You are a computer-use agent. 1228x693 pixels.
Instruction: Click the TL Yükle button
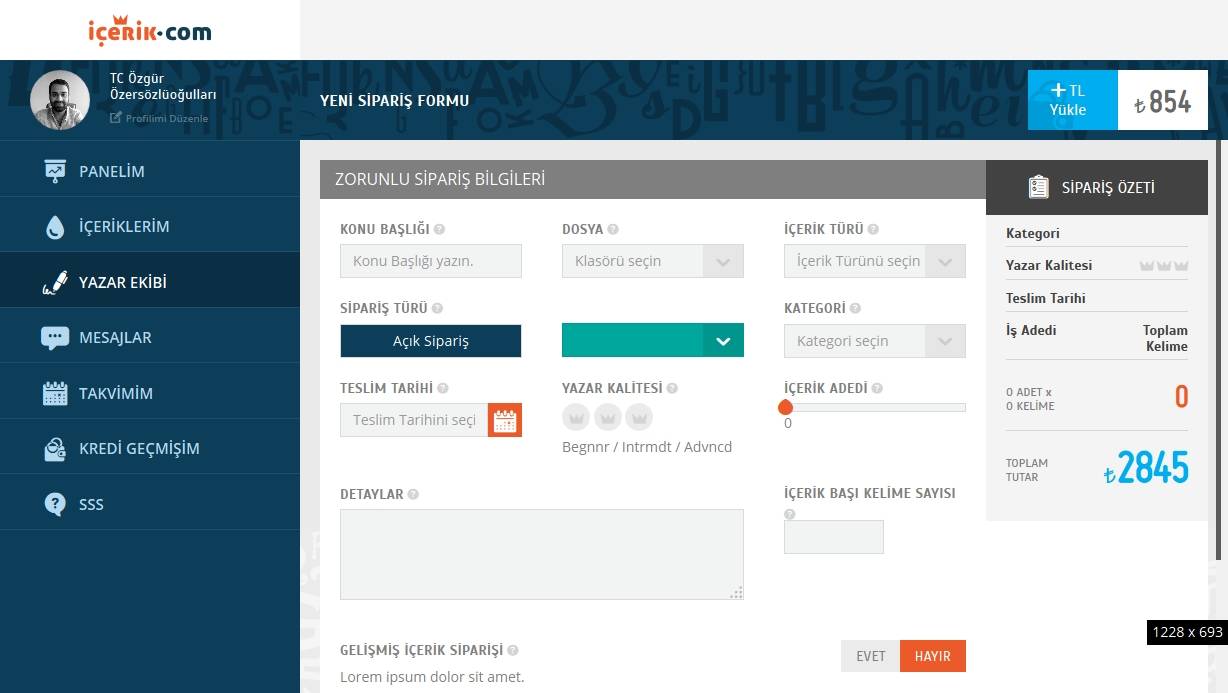1071,99
